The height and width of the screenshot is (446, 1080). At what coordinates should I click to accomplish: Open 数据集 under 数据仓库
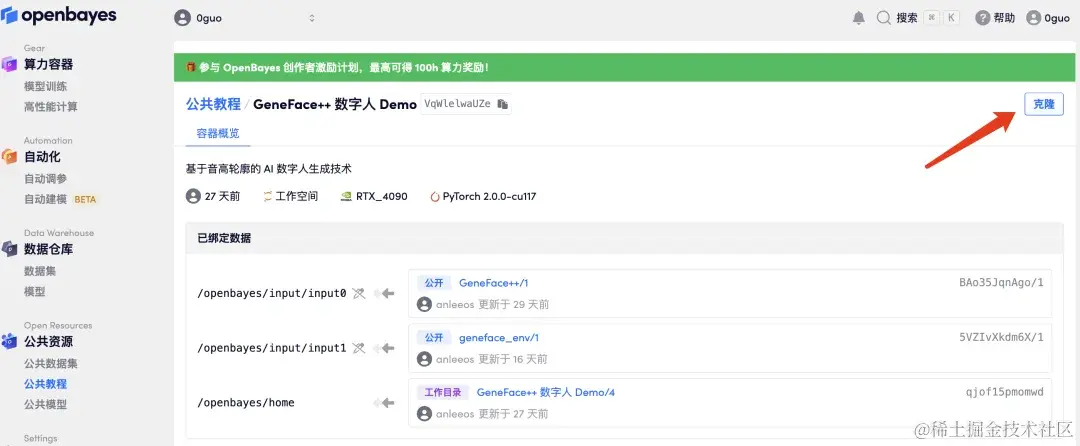tap(40, 270)
